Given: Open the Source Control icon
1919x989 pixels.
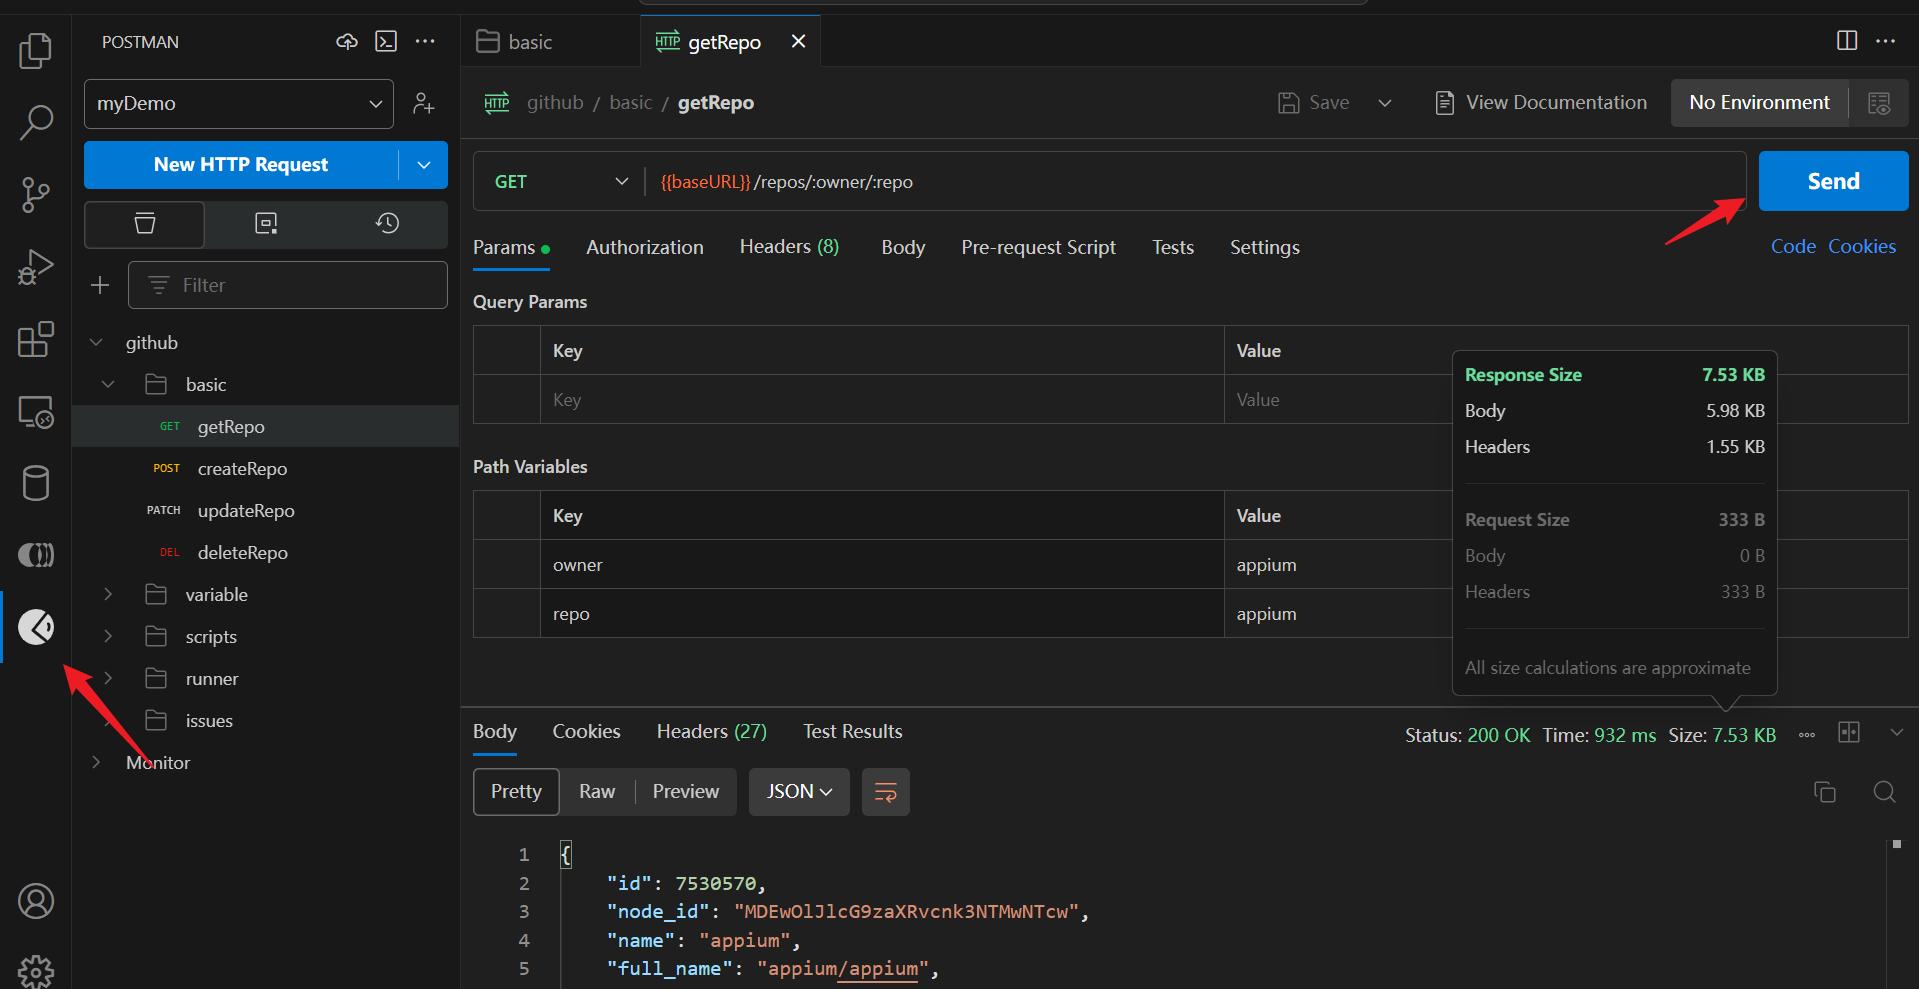Looking at the screenshot, I should (36, 195).
